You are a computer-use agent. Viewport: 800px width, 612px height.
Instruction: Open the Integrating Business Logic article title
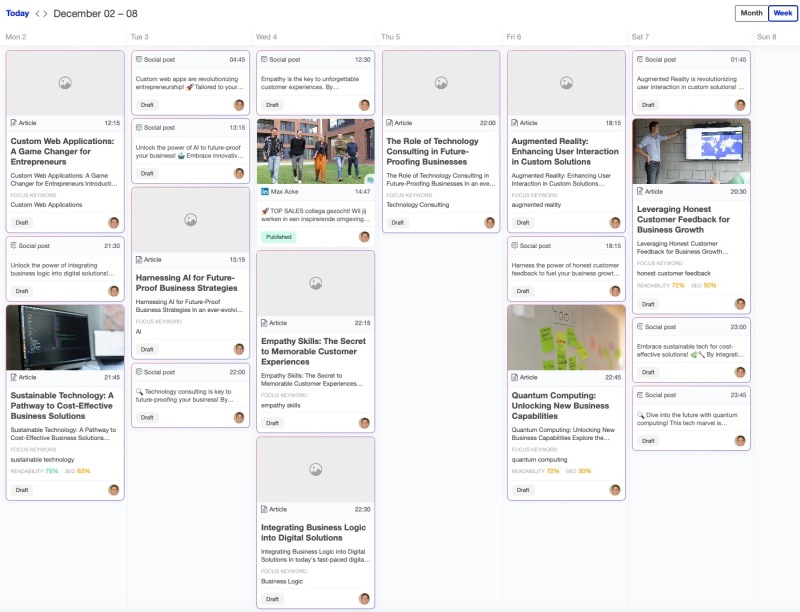(315, 533)
